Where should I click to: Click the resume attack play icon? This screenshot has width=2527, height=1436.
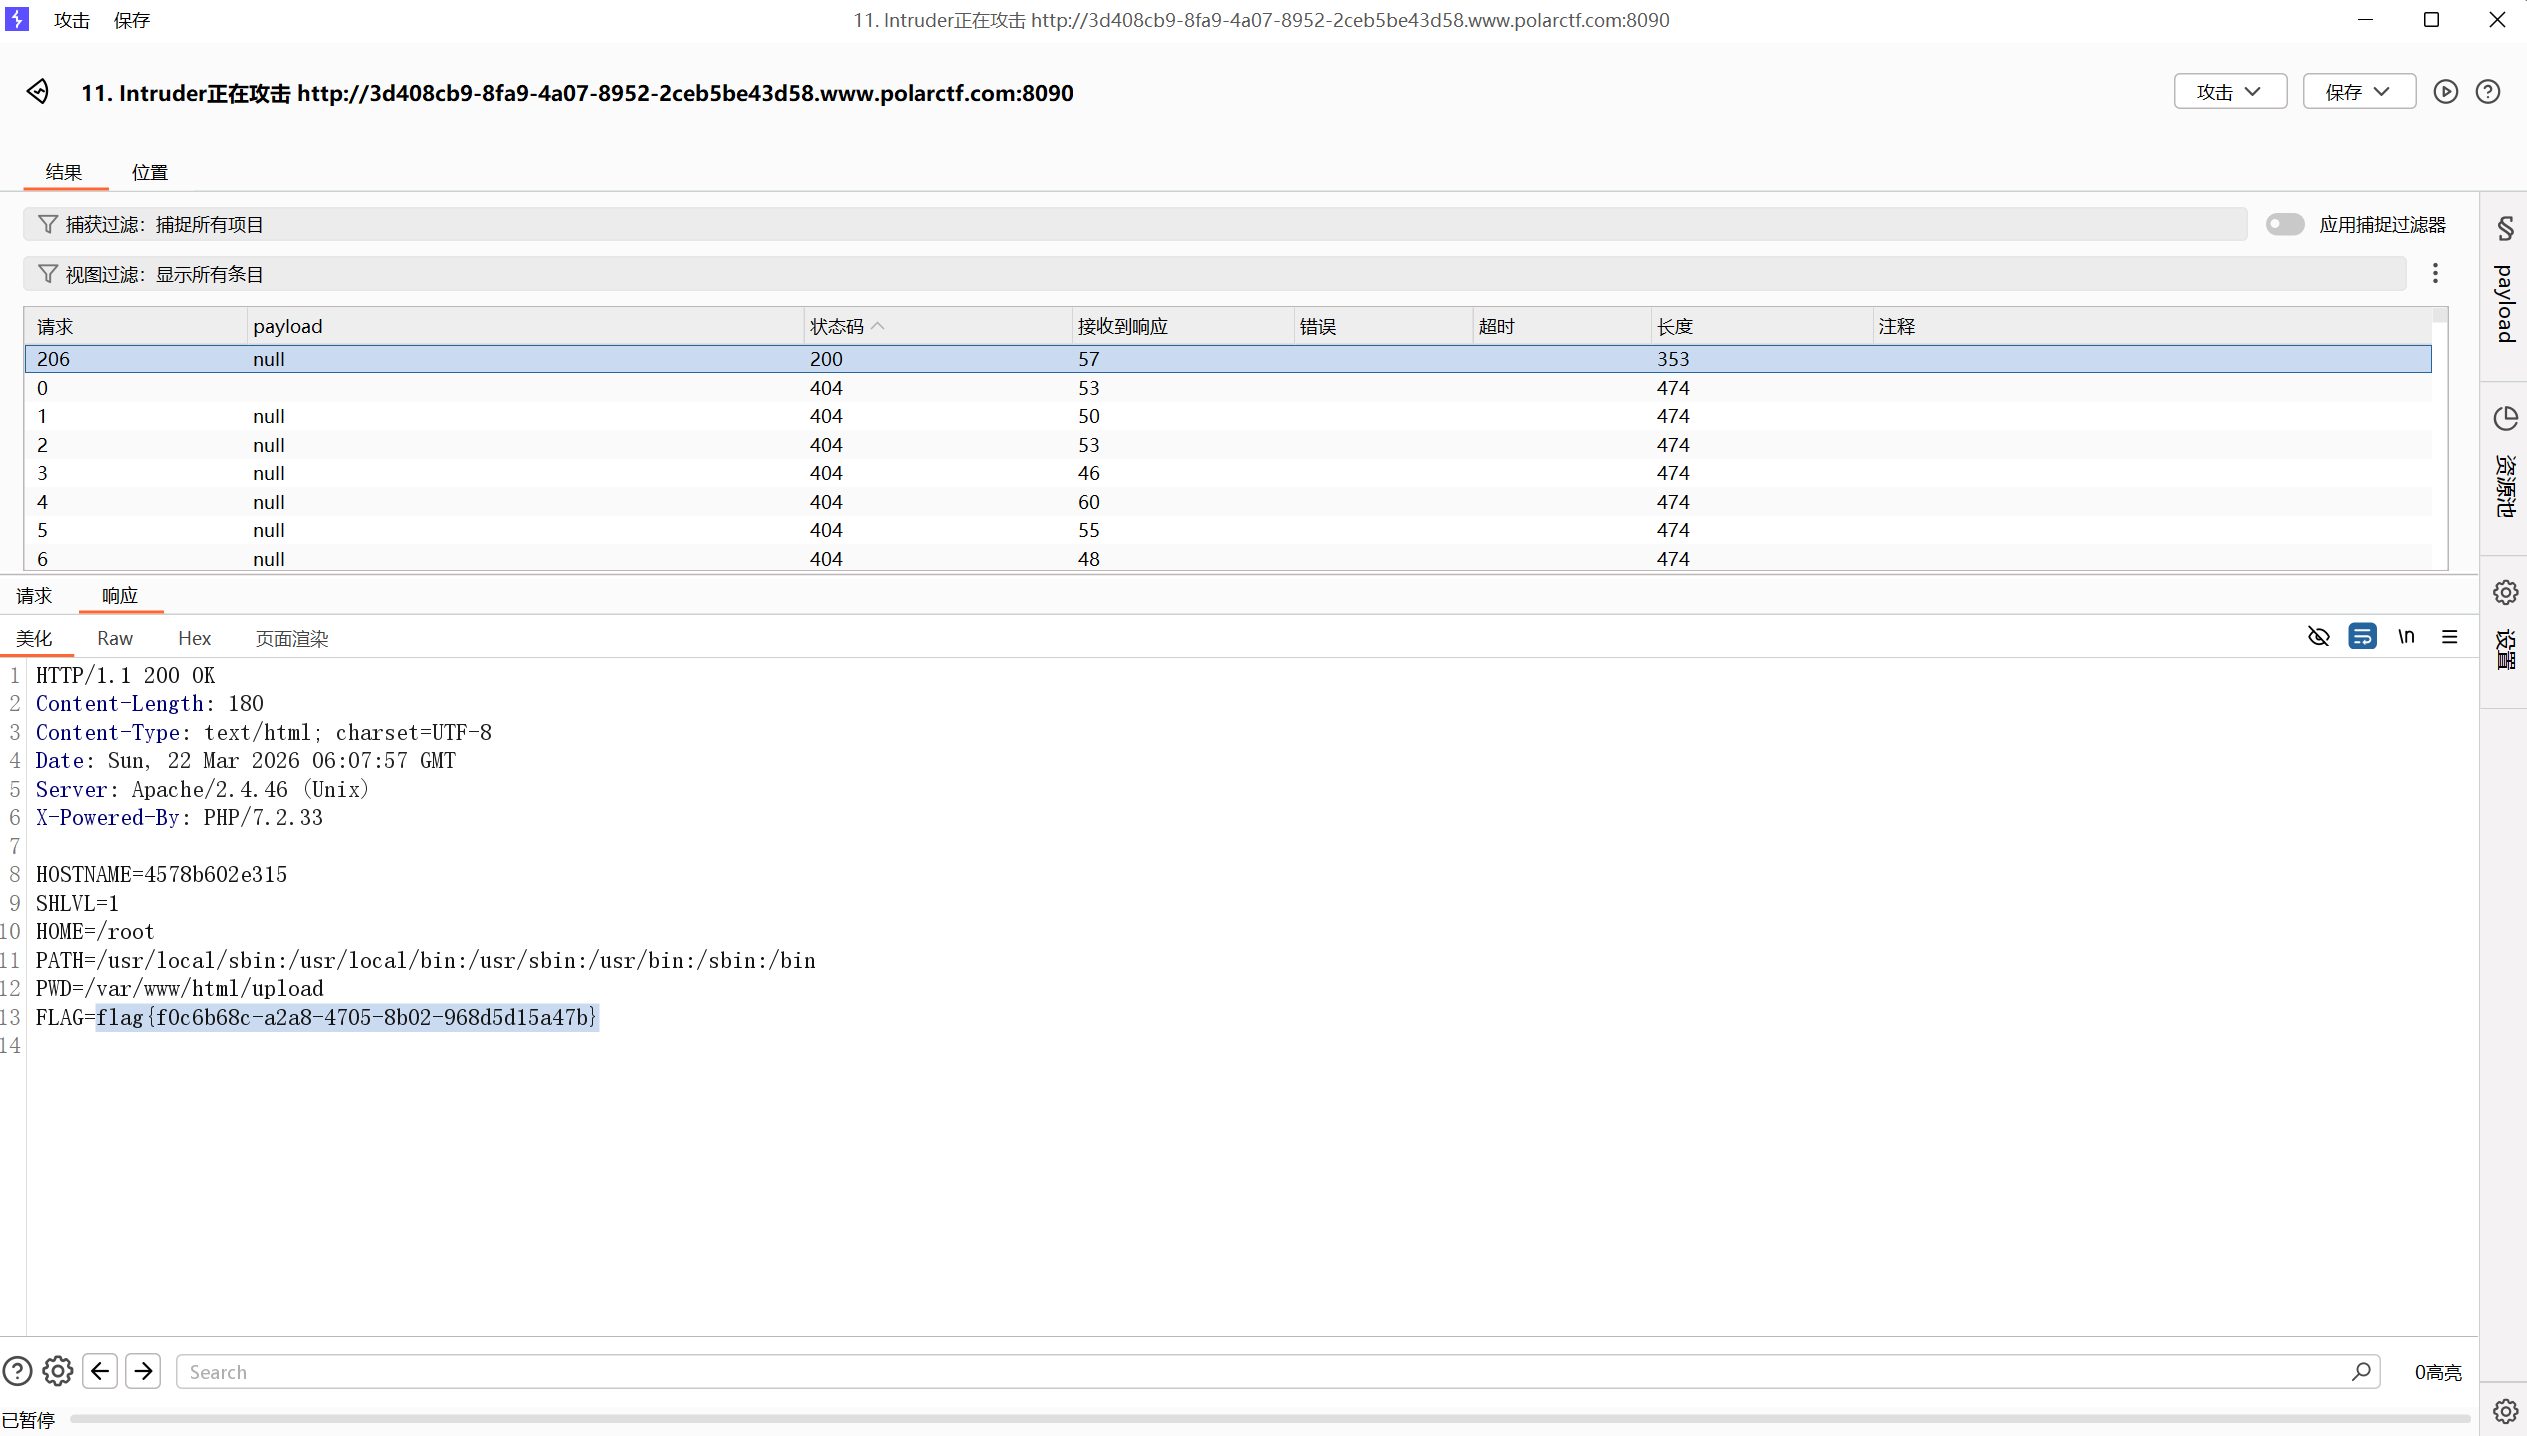[x=2445, y=92]
